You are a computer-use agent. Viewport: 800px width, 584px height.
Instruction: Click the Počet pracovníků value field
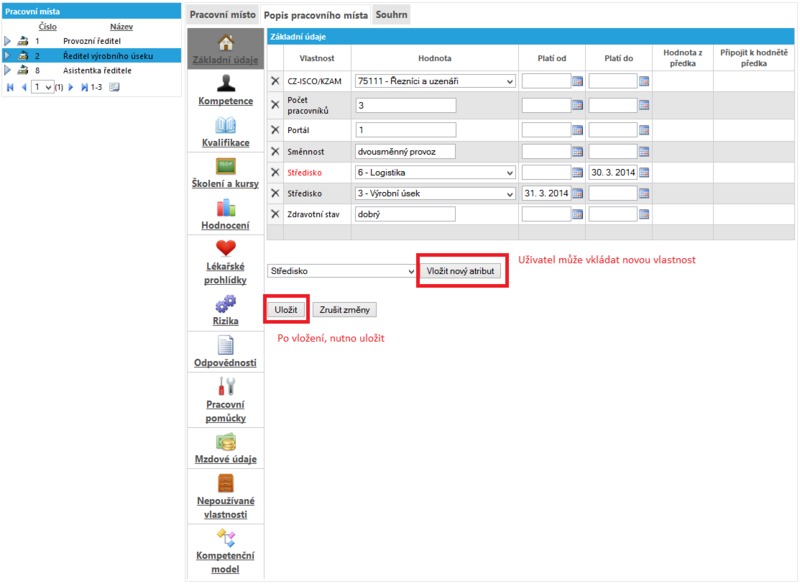click(x=406, y=105)
